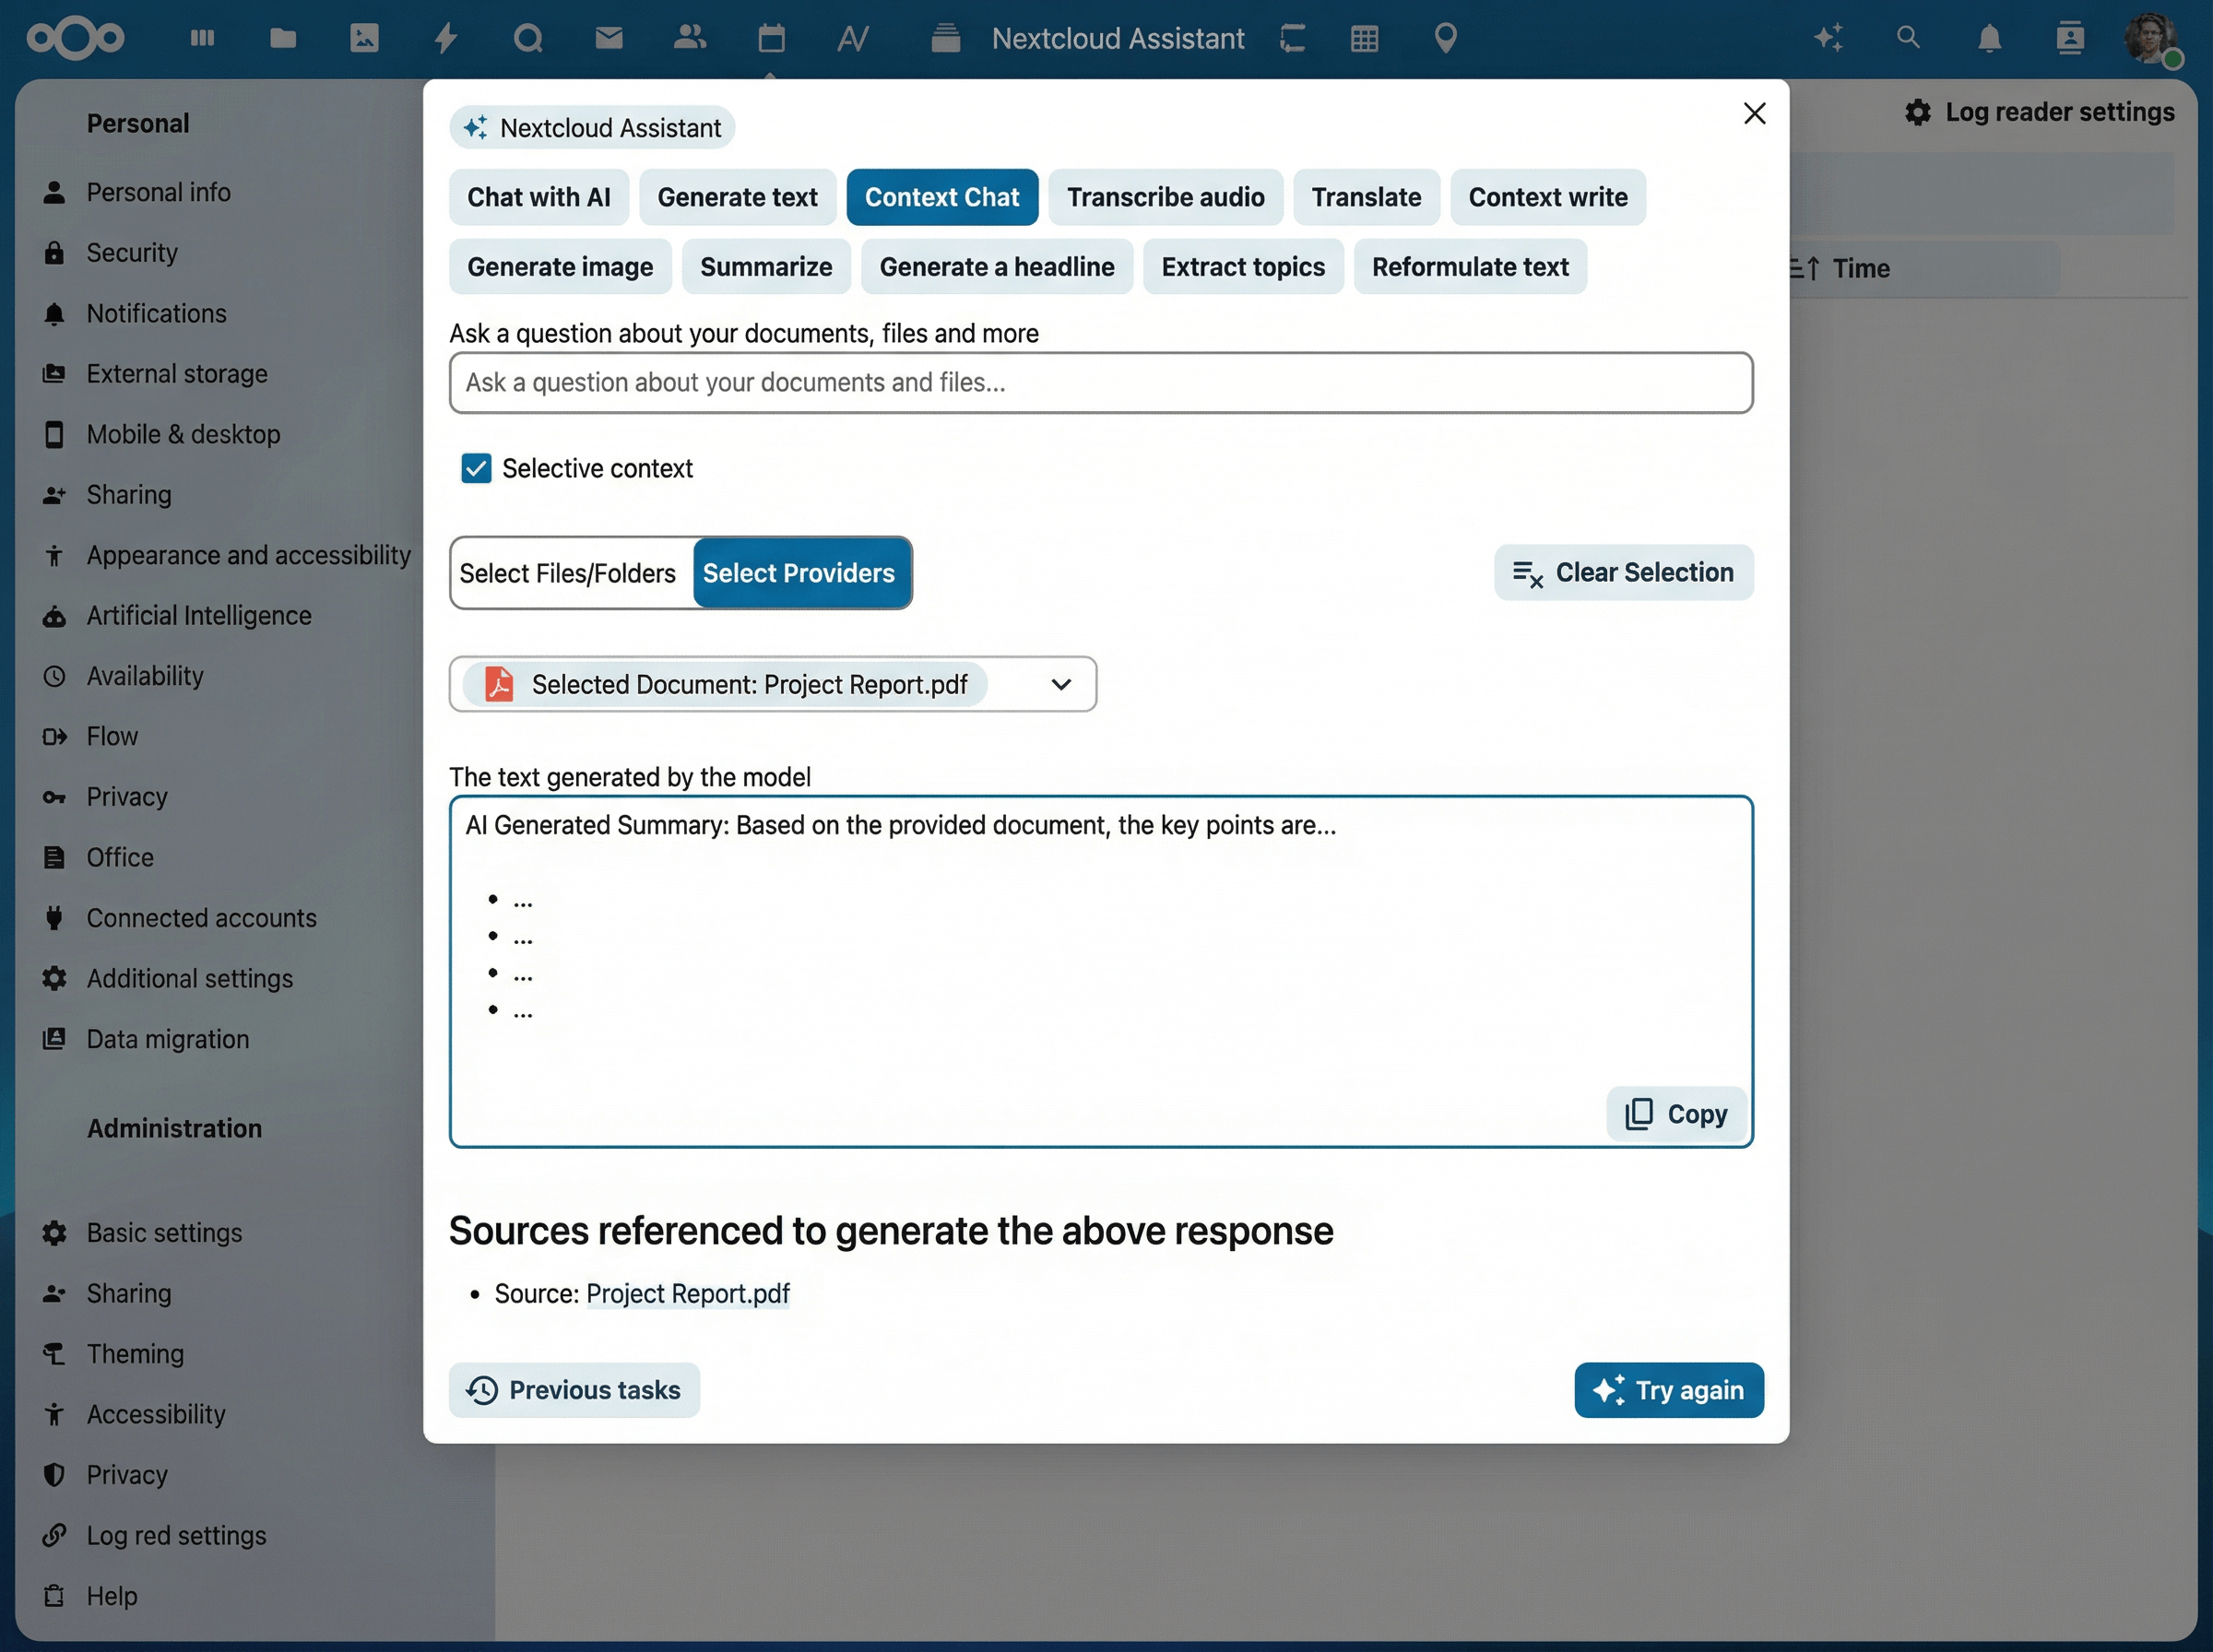Open the Tables app icon

coord(1364,38)
